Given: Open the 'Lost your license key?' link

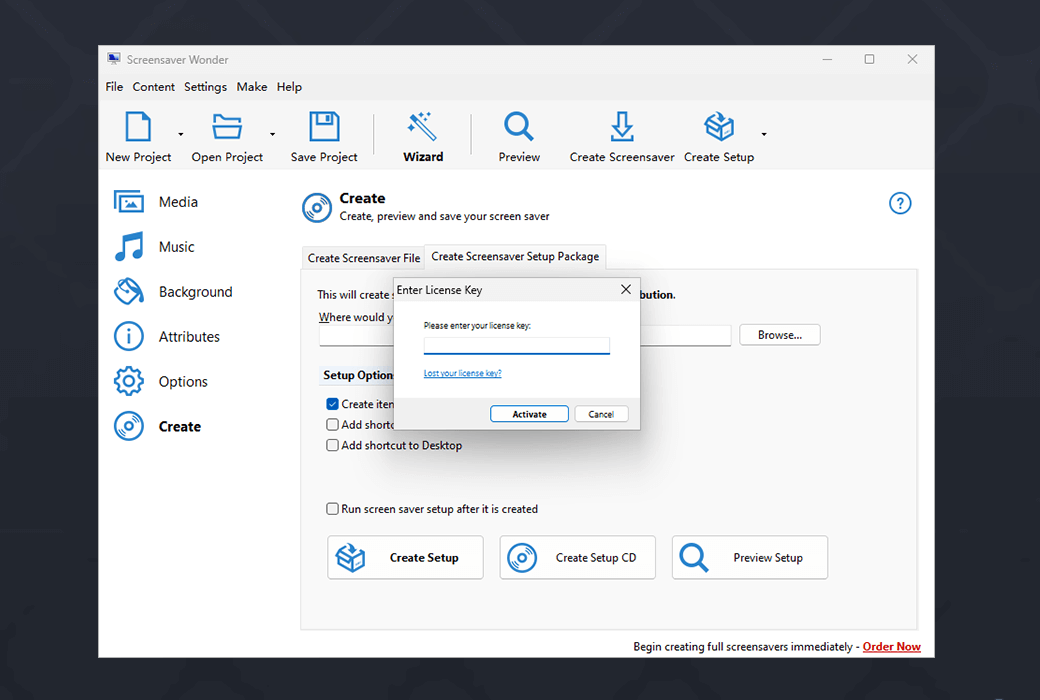Looking at the screenshot, I should click(x=462, y=374).
